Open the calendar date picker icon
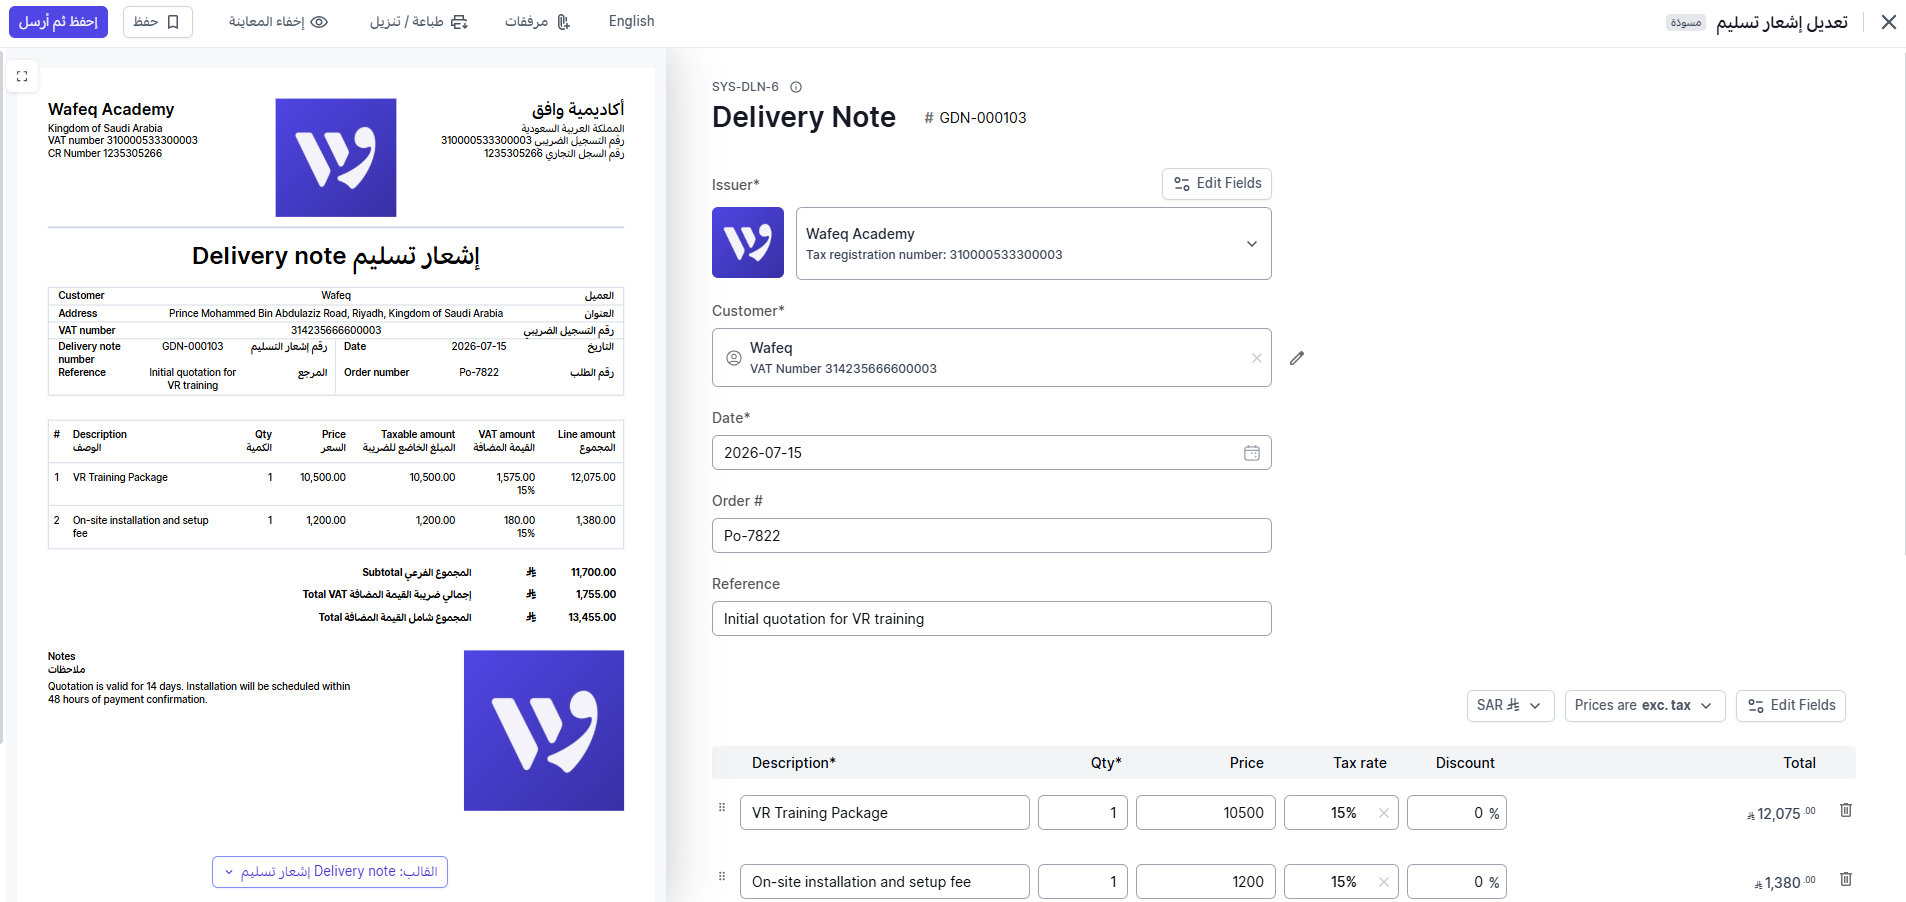Viewport: 1906px width, 902px height. click(x=1251, y=453)
